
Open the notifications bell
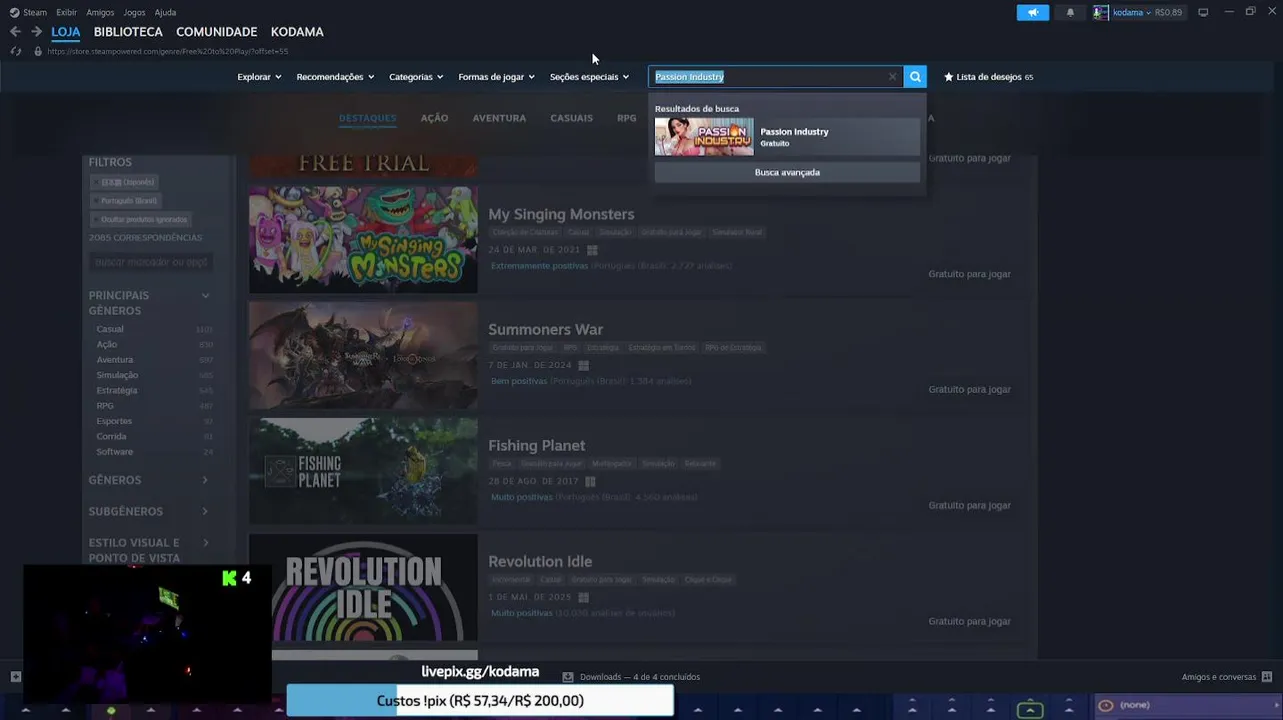click(1070, 12)
